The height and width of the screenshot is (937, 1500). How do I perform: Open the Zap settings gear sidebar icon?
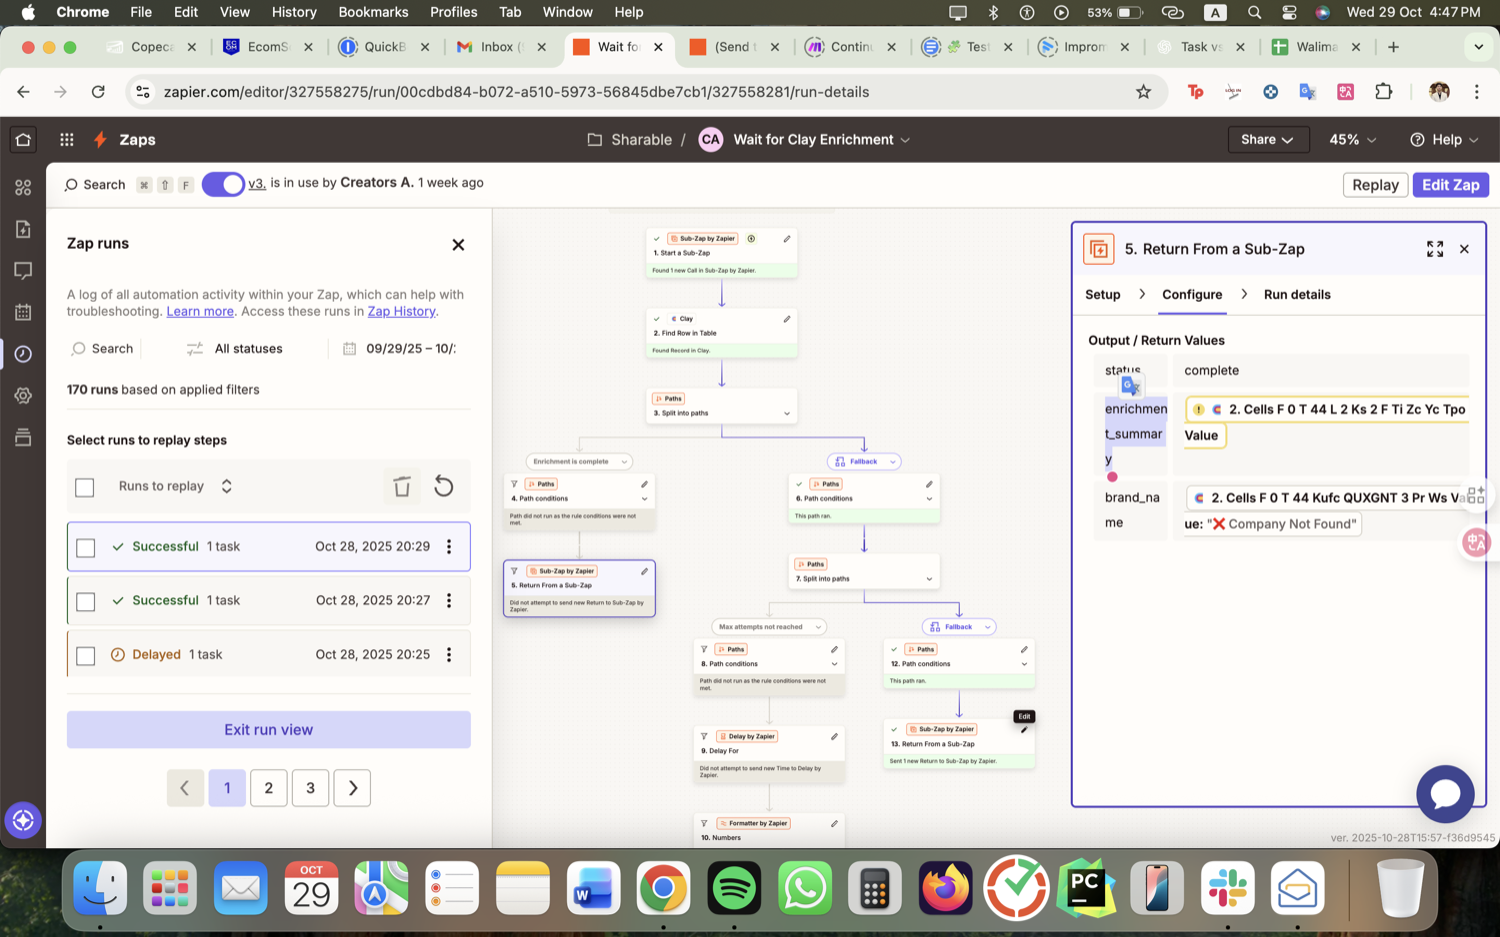(x=23, y=396)
